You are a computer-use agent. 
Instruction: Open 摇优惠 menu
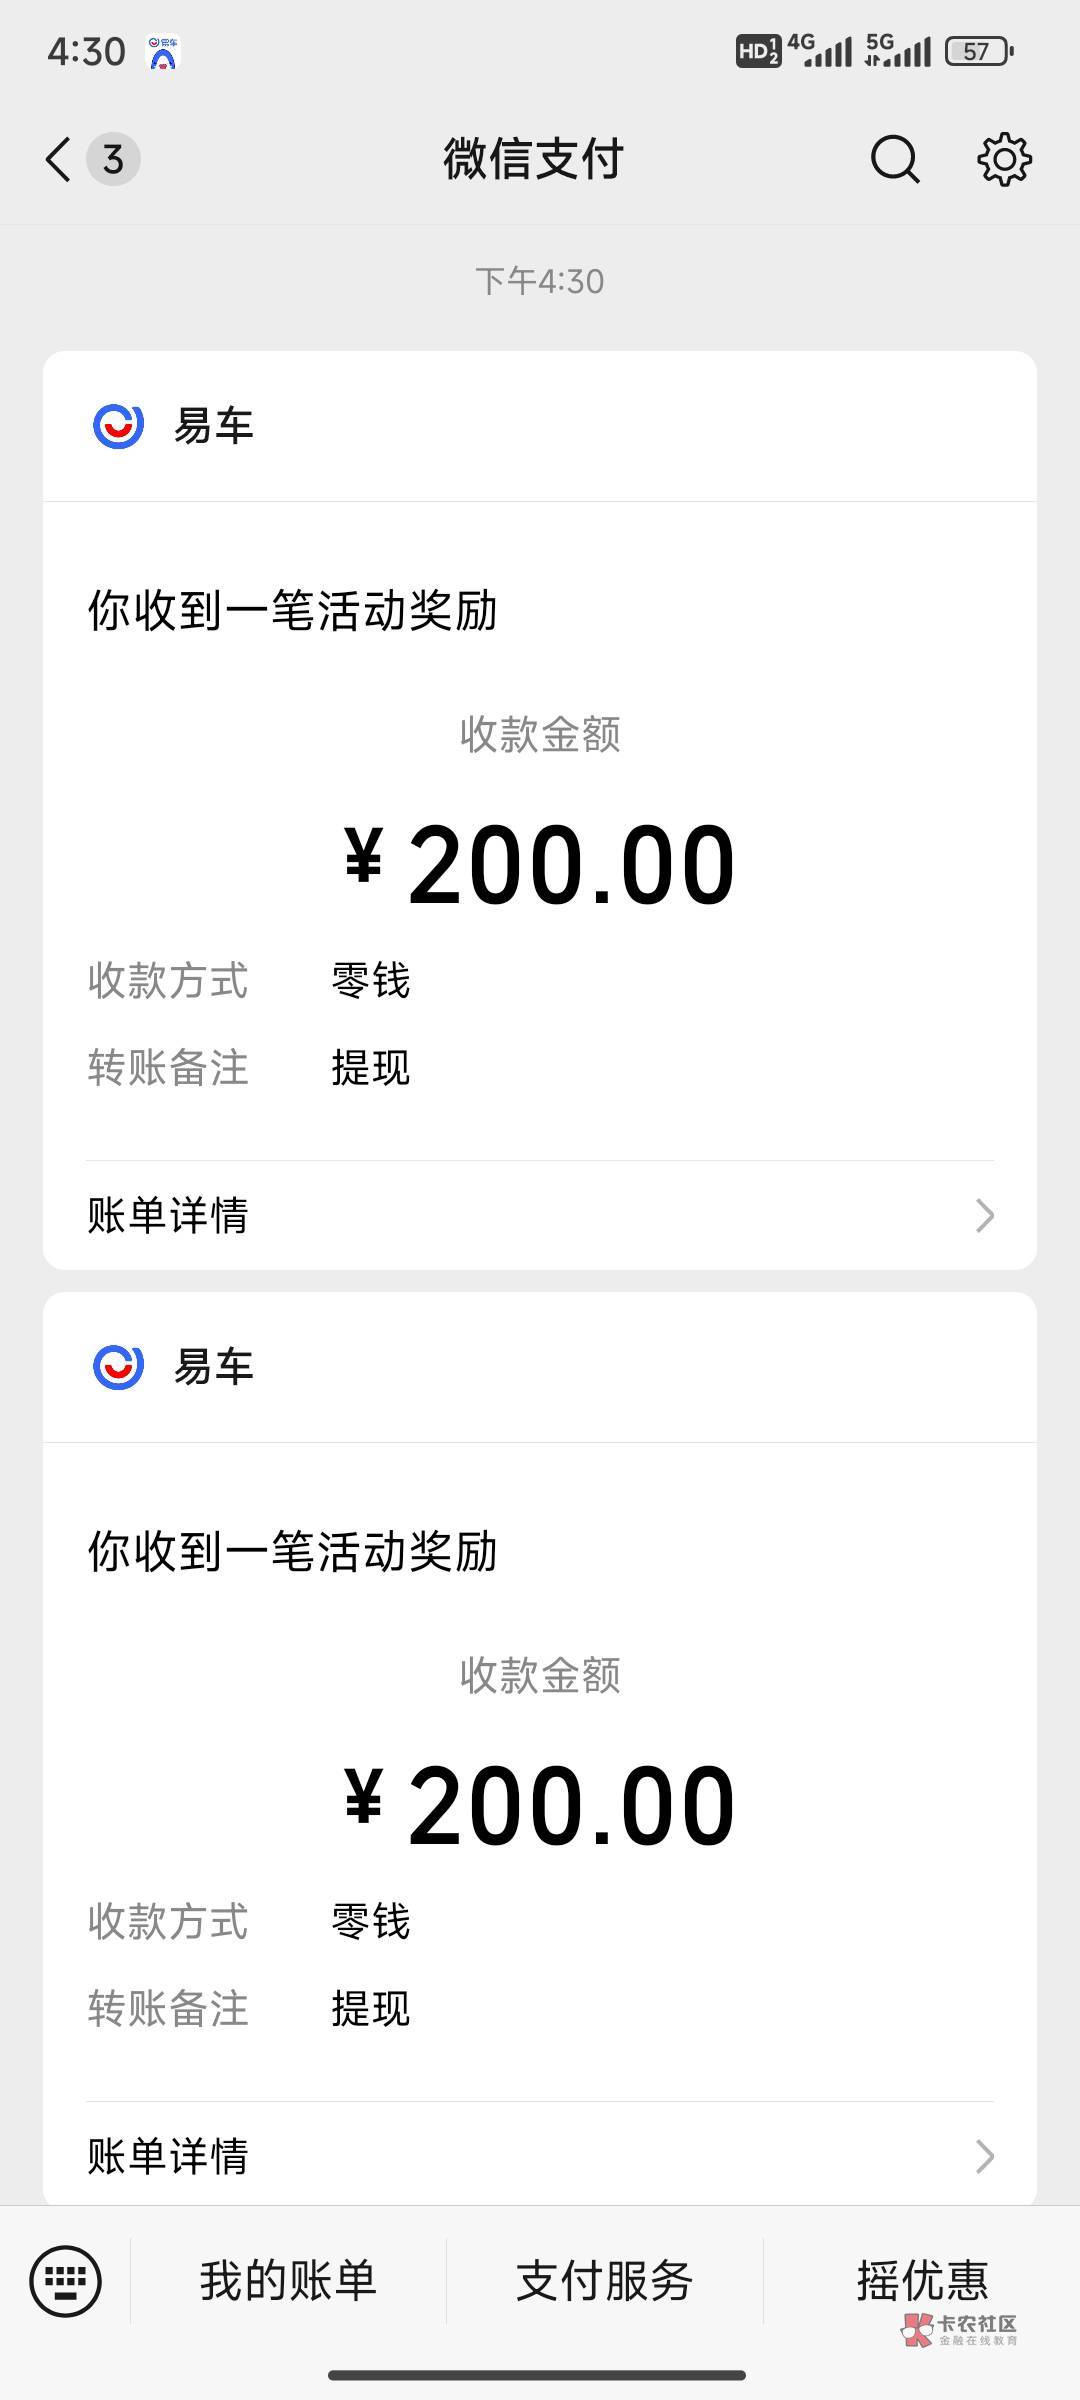tap(921, 2281)
